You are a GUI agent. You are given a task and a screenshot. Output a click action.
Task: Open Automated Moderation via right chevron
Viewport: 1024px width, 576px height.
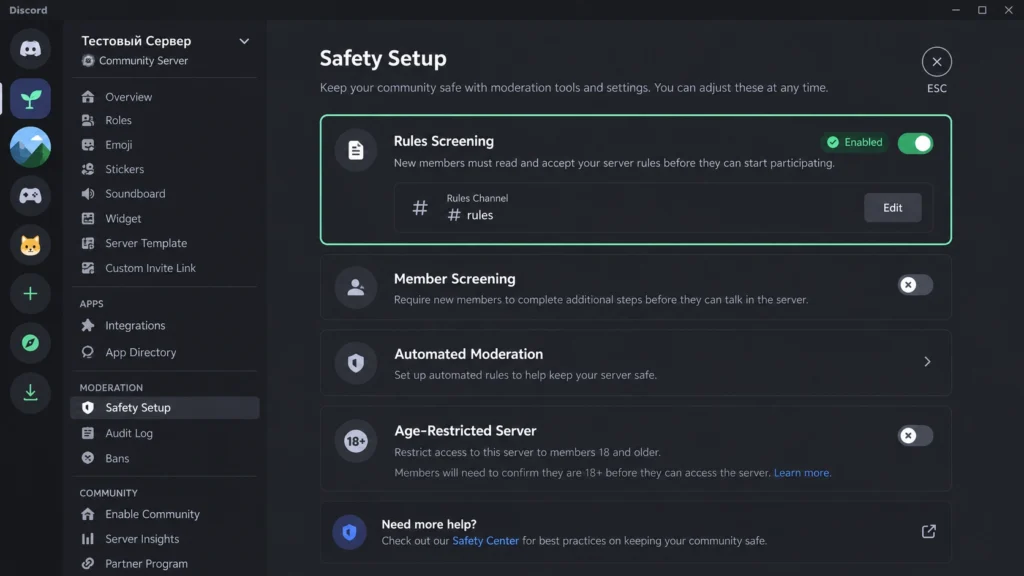[927, 362]
